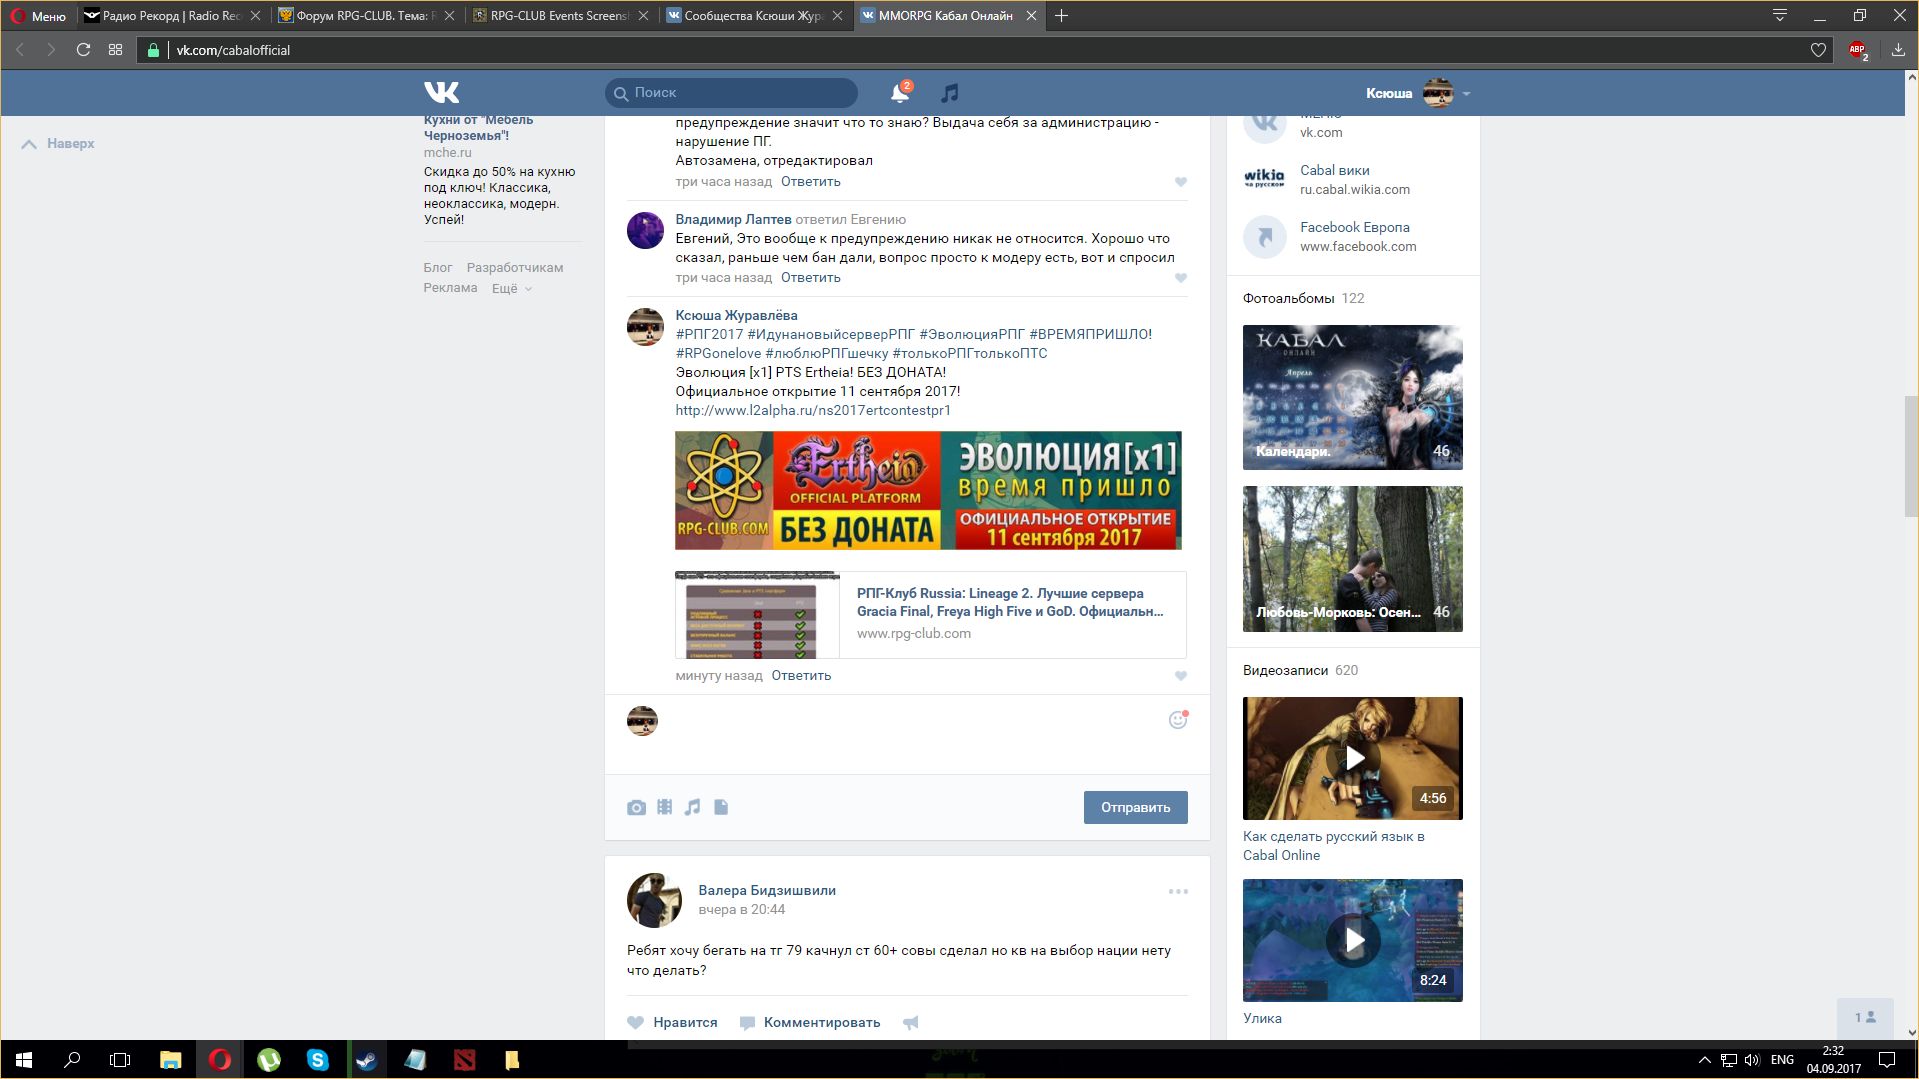Attach a document file icon

721,807
